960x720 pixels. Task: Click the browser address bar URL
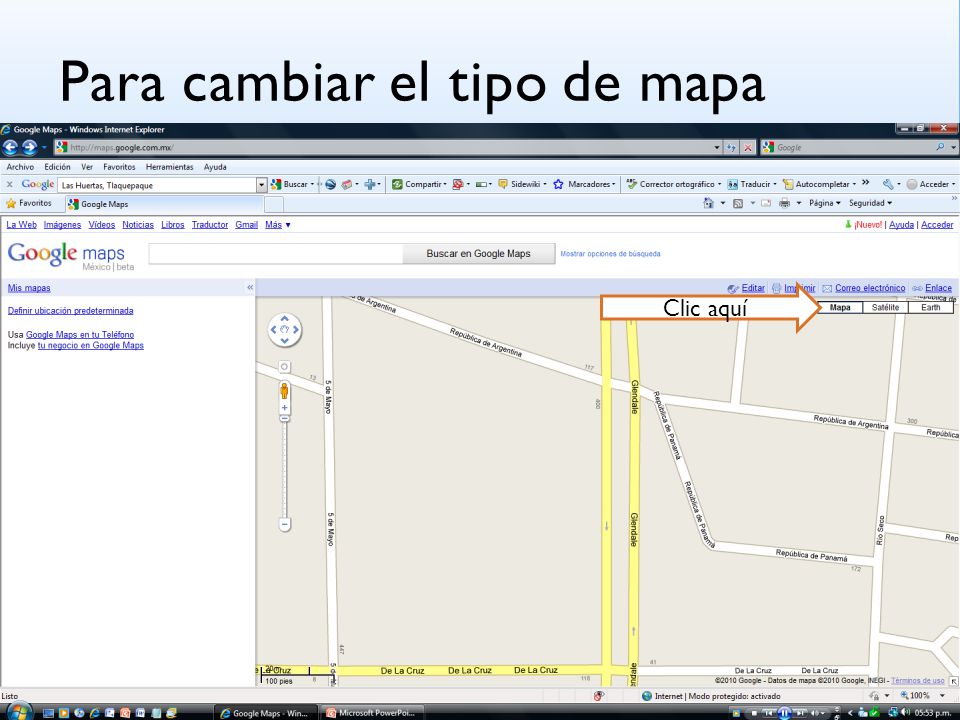(x=383, y=148)
